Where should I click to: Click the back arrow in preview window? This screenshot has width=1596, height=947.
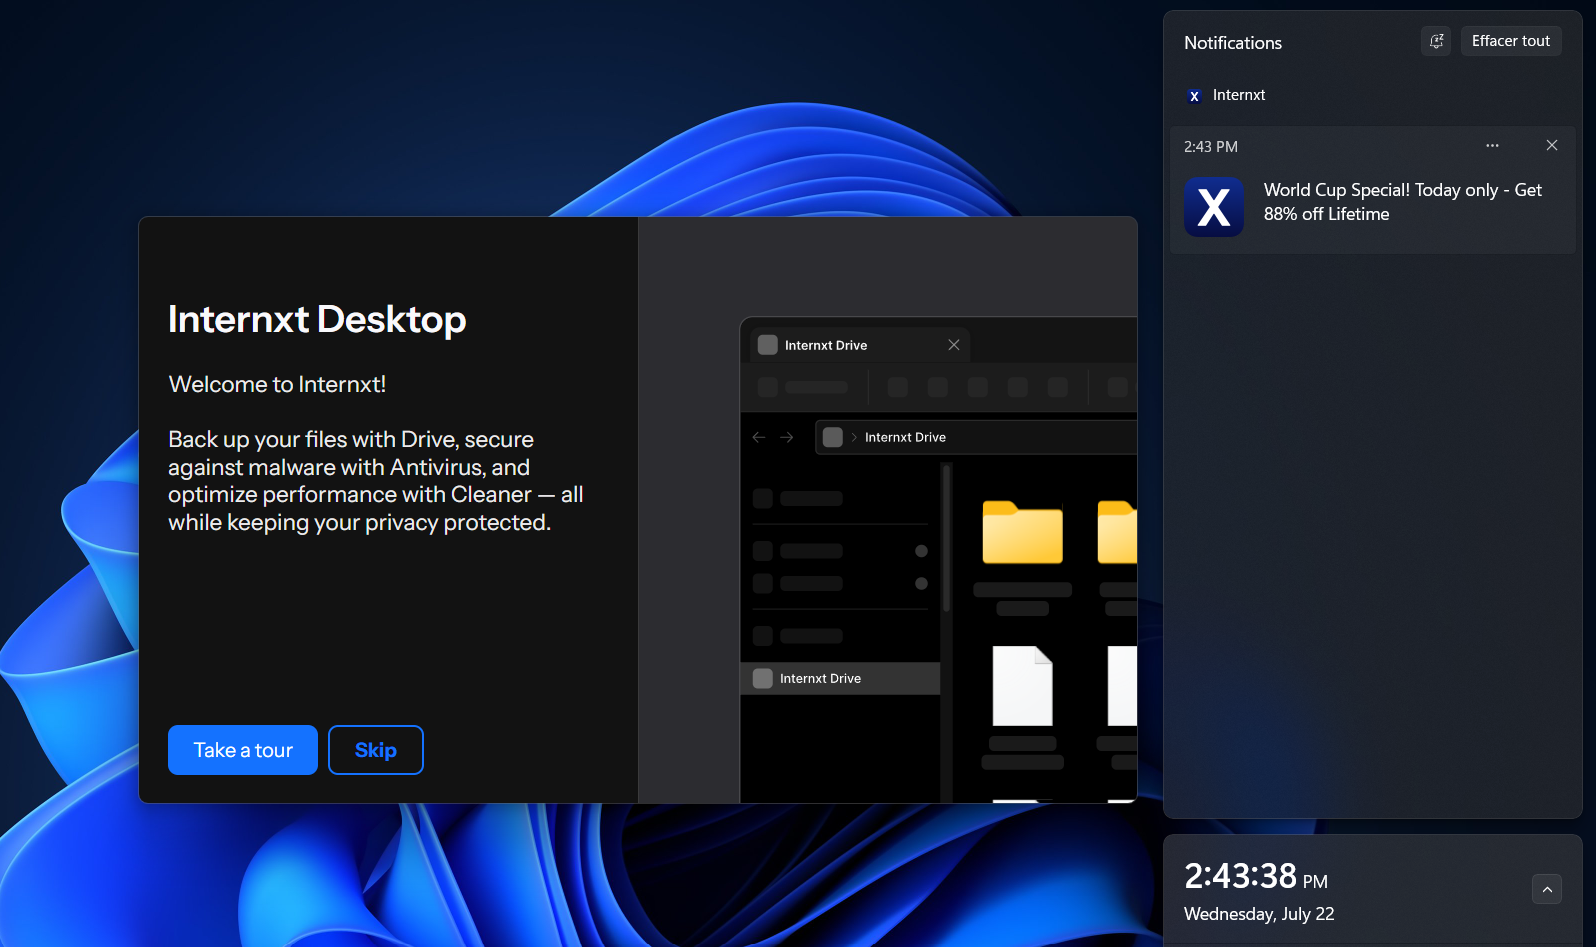(x=759, y=437)
